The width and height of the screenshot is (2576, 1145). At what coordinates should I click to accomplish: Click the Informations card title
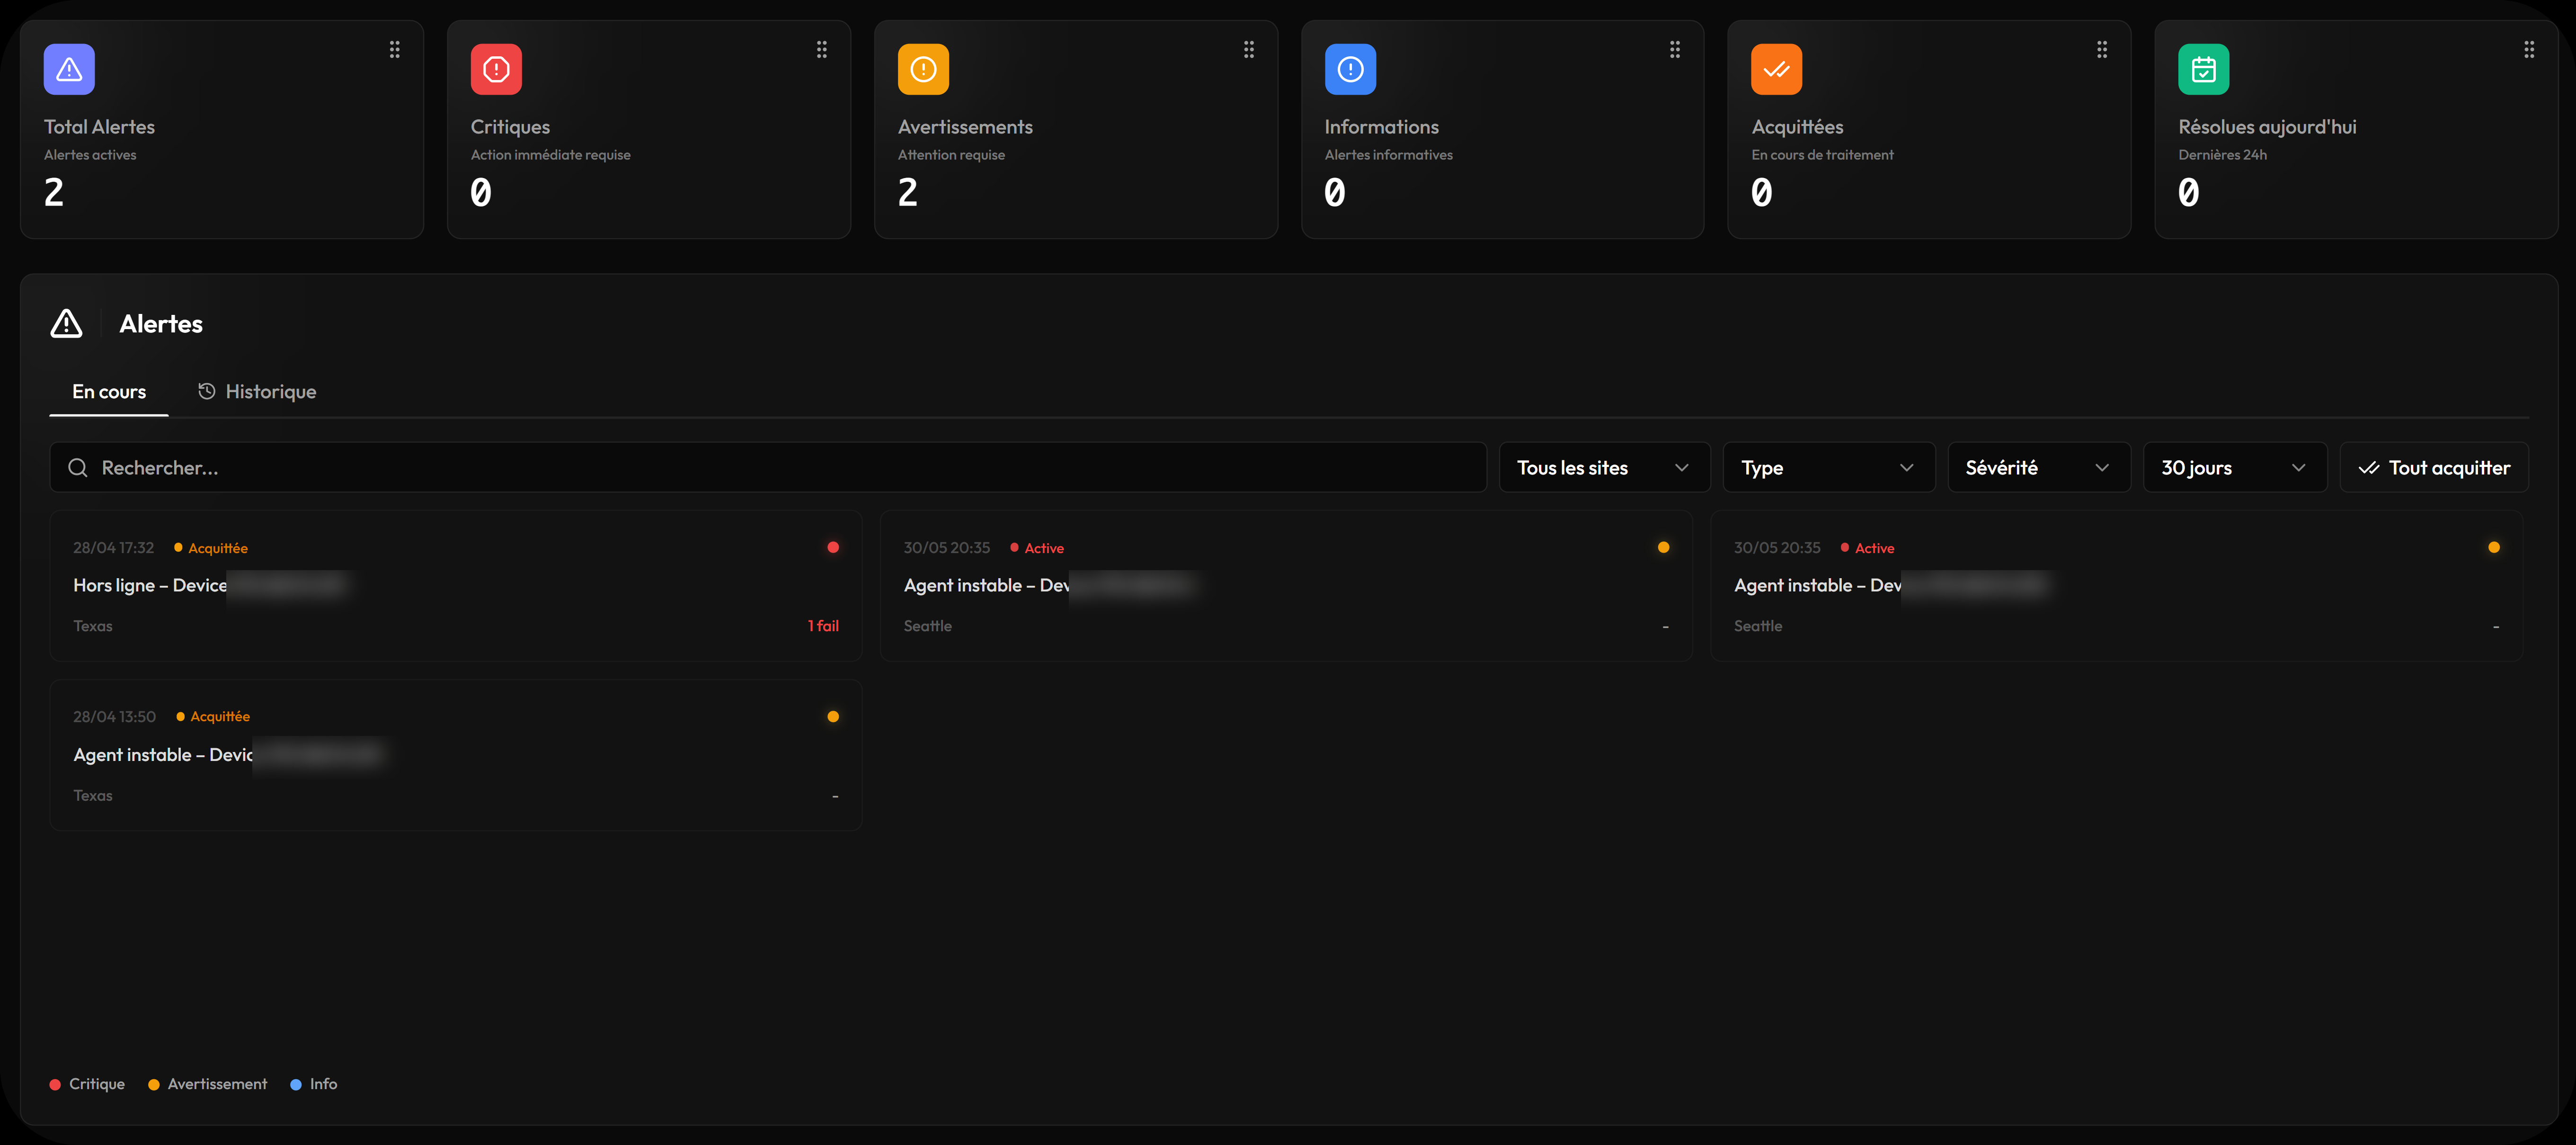[1382, 127]
